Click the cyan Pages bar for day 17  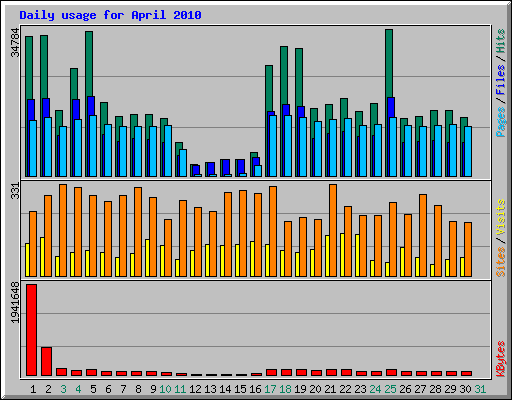click(x=273, y=146)
